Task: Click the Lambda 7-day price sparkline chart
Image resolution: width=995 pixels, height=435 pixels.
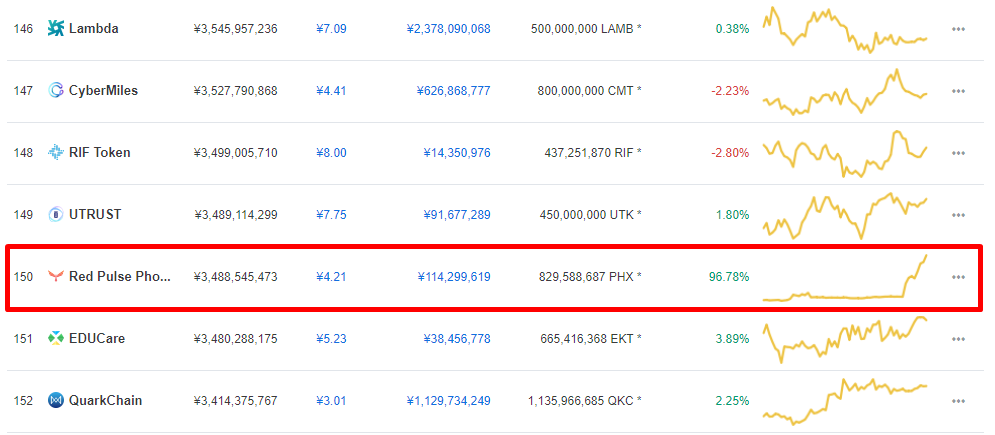Action: [x=845, y=30]
